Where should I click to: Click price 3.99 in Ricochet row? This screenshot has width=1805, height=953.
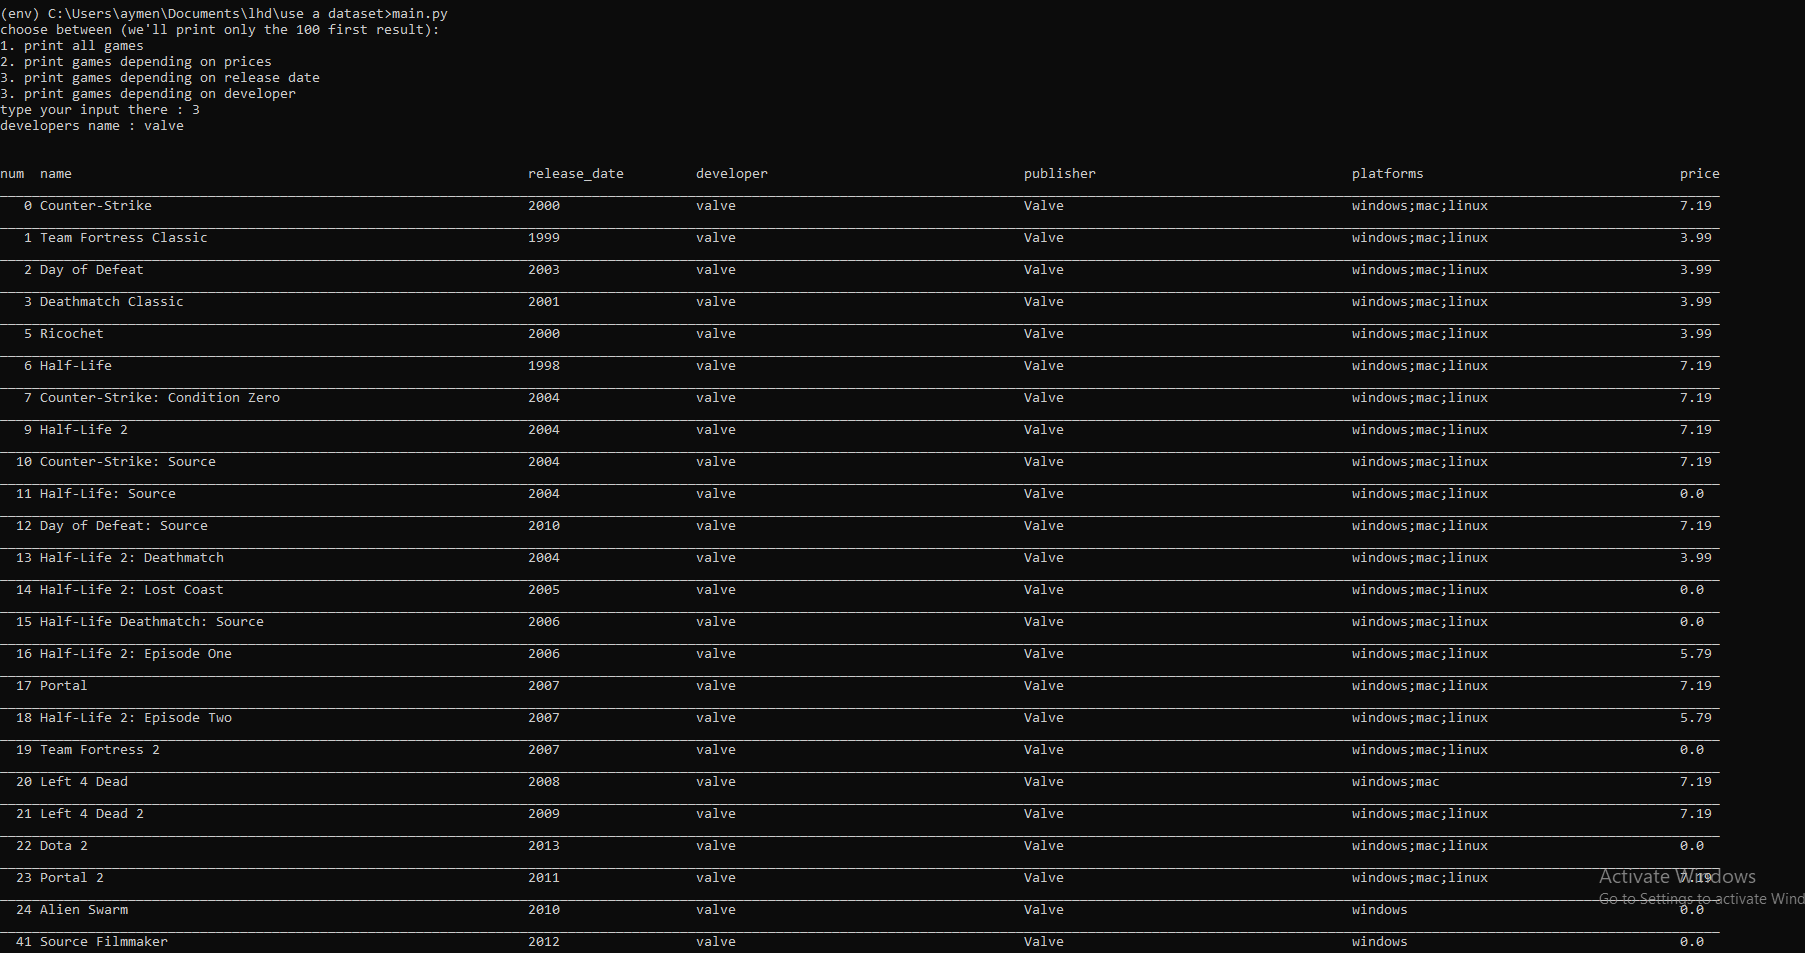pos(1696,333)
